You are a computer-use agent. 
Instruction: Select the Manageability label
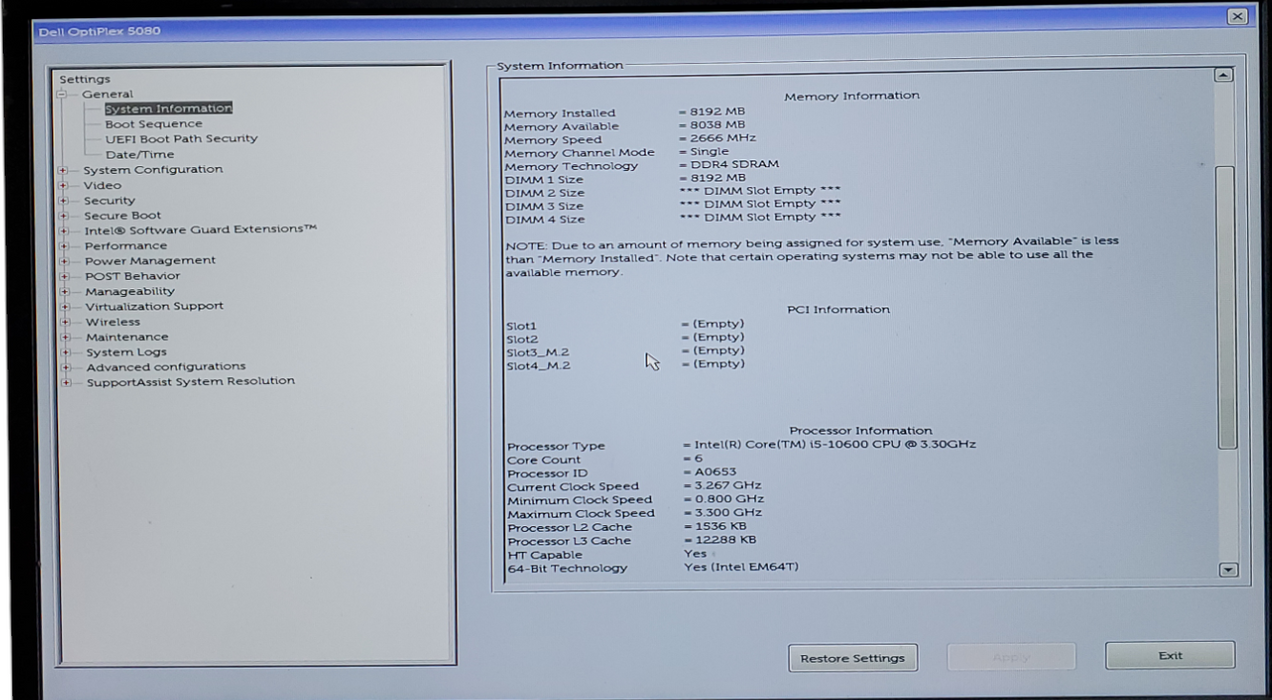(x=130, y=292)
